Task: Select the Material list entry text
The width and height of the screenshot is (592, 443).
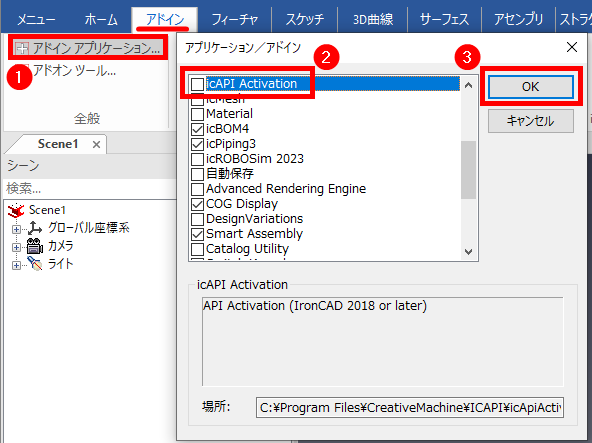Action: [229, 114]
